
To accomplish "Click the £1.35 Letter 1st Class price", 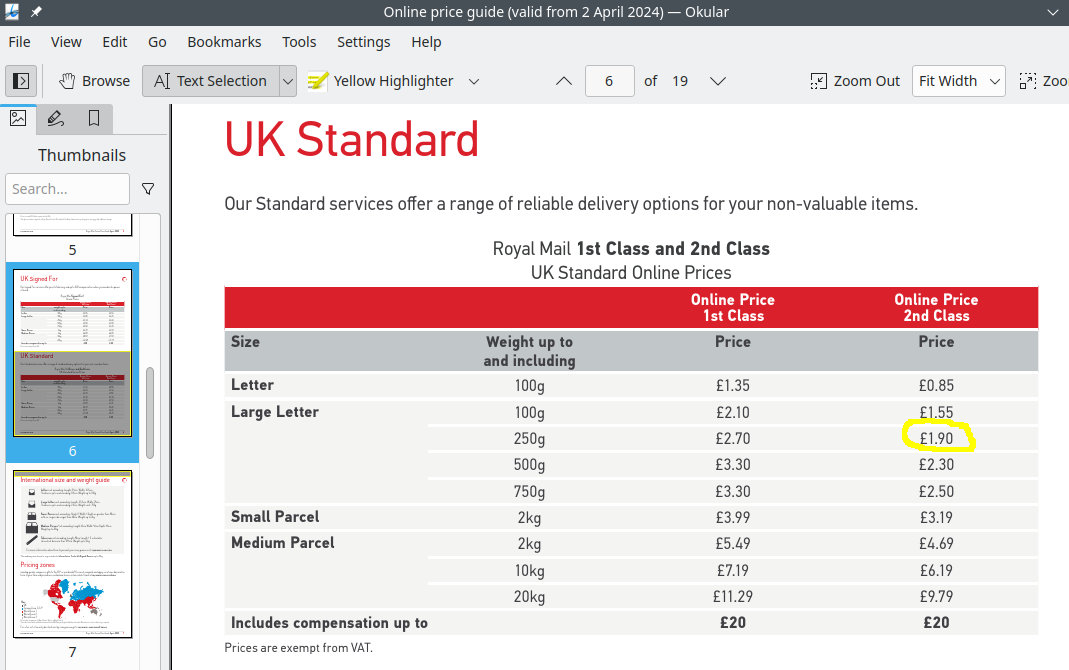I will point(733,385).
